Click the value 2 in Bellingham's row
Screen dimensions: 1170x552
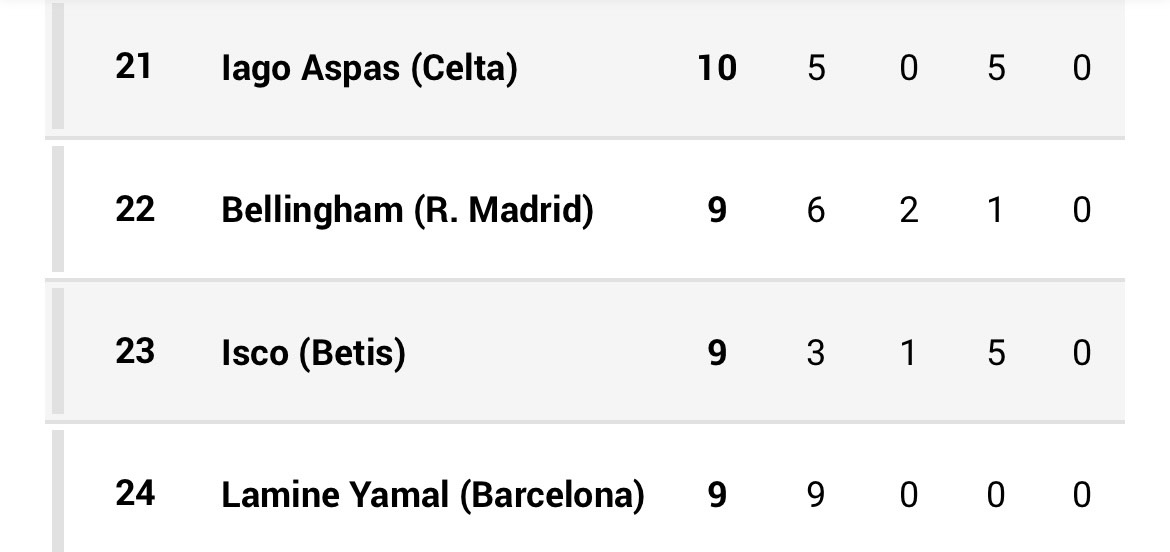[x=908, y=211]
